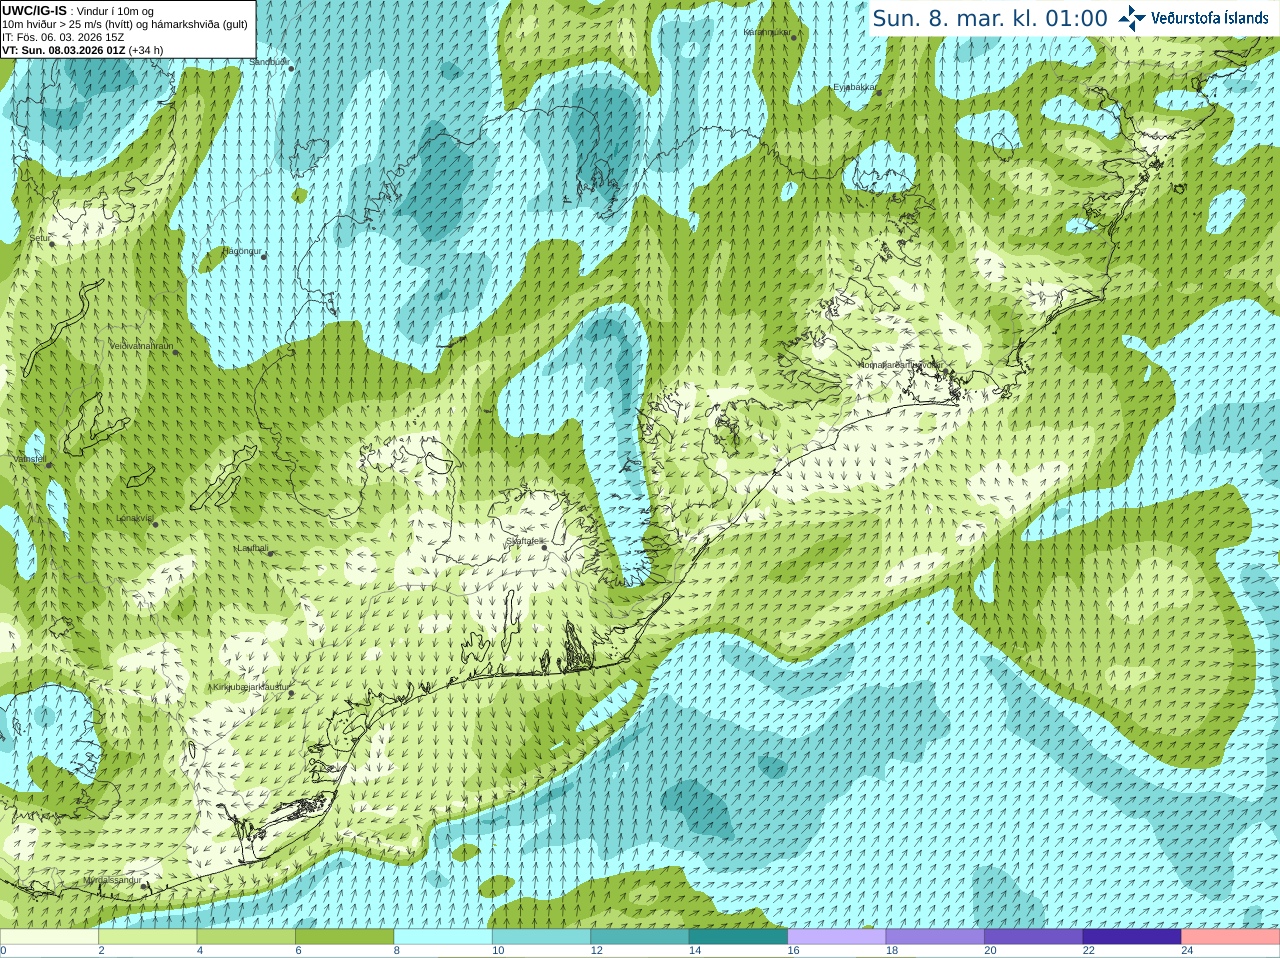1280x958 pixels.
Task: Click the 16–18 m/s legend swatch
Action: pyautogui.click(x=837, y=937)
